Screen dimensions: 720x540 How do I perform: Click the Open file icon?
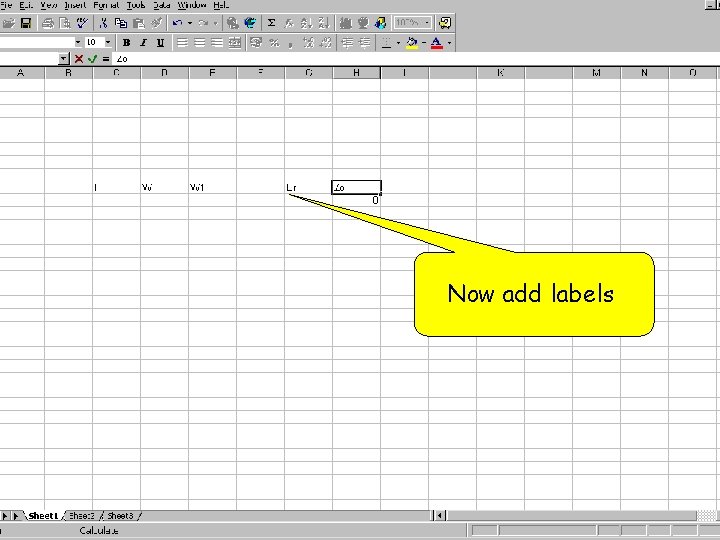[x=9, y=23]
